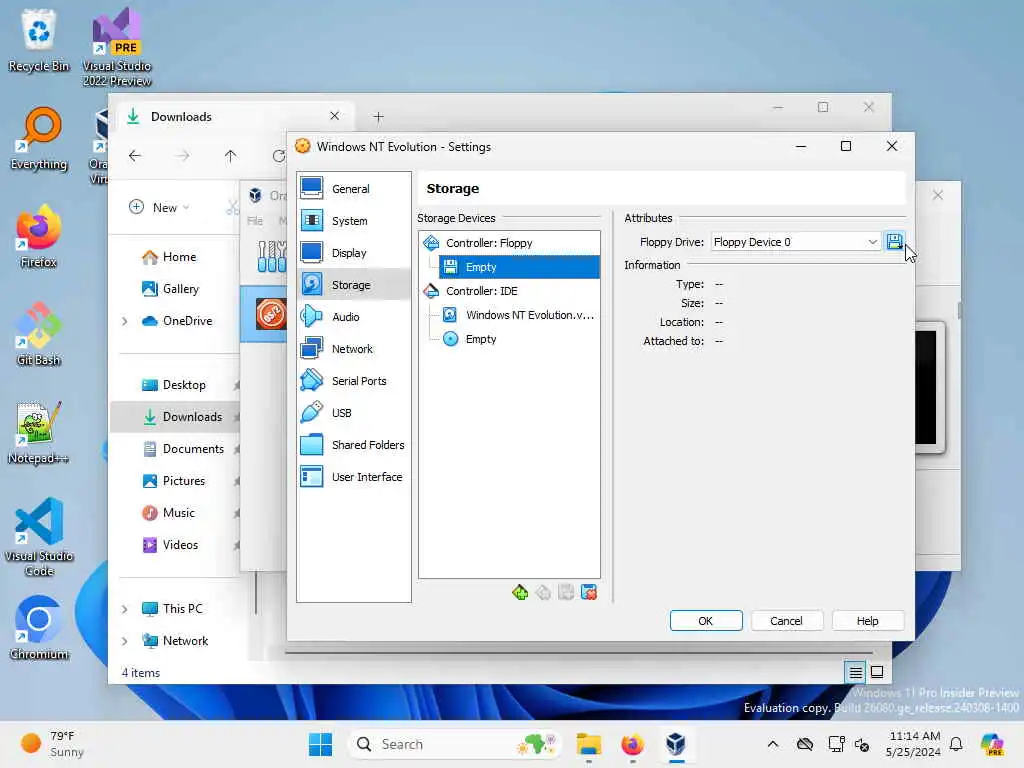
Task: Open the Network settings category
Action: click(x=353, y=349)
